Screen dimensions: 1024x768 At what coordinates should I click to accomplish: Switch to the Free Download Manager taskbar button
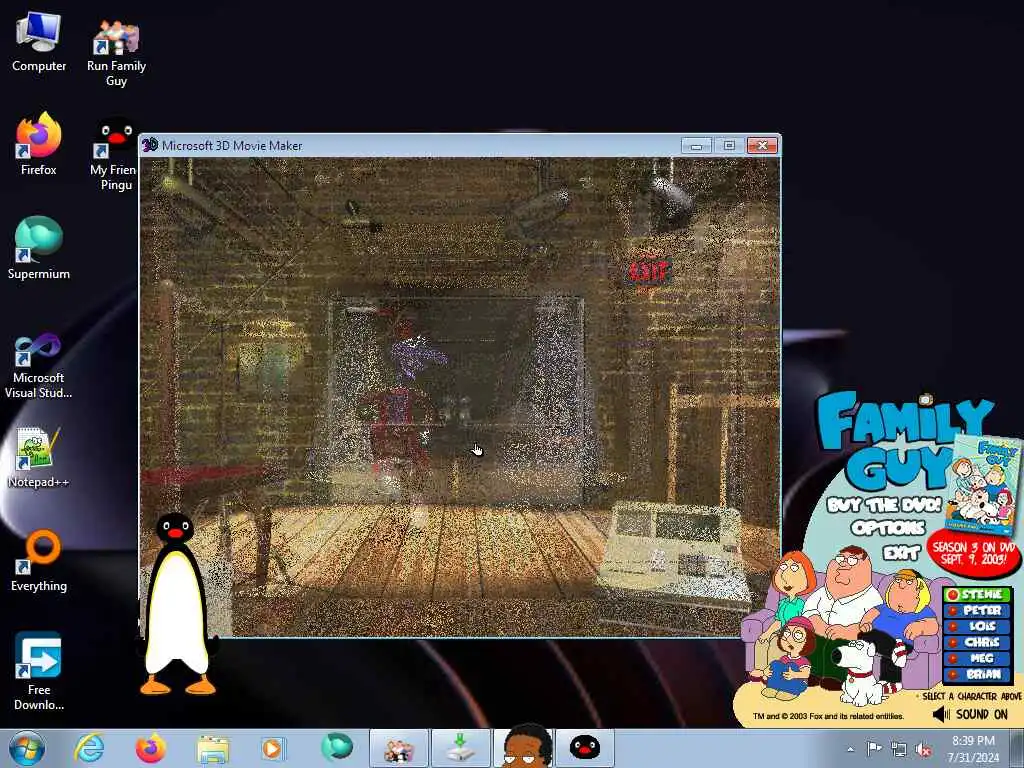(x=460, y=749)
